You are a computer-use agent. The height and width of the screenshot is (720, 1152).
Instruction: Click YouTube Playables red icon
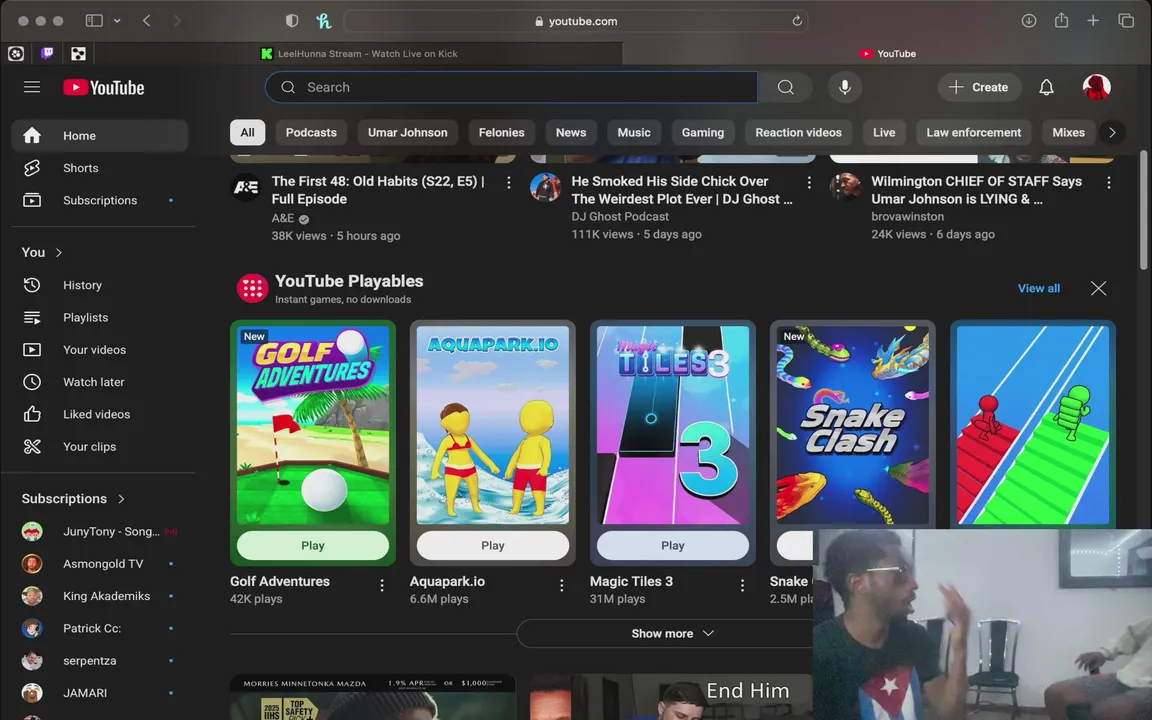coord(252,288)
